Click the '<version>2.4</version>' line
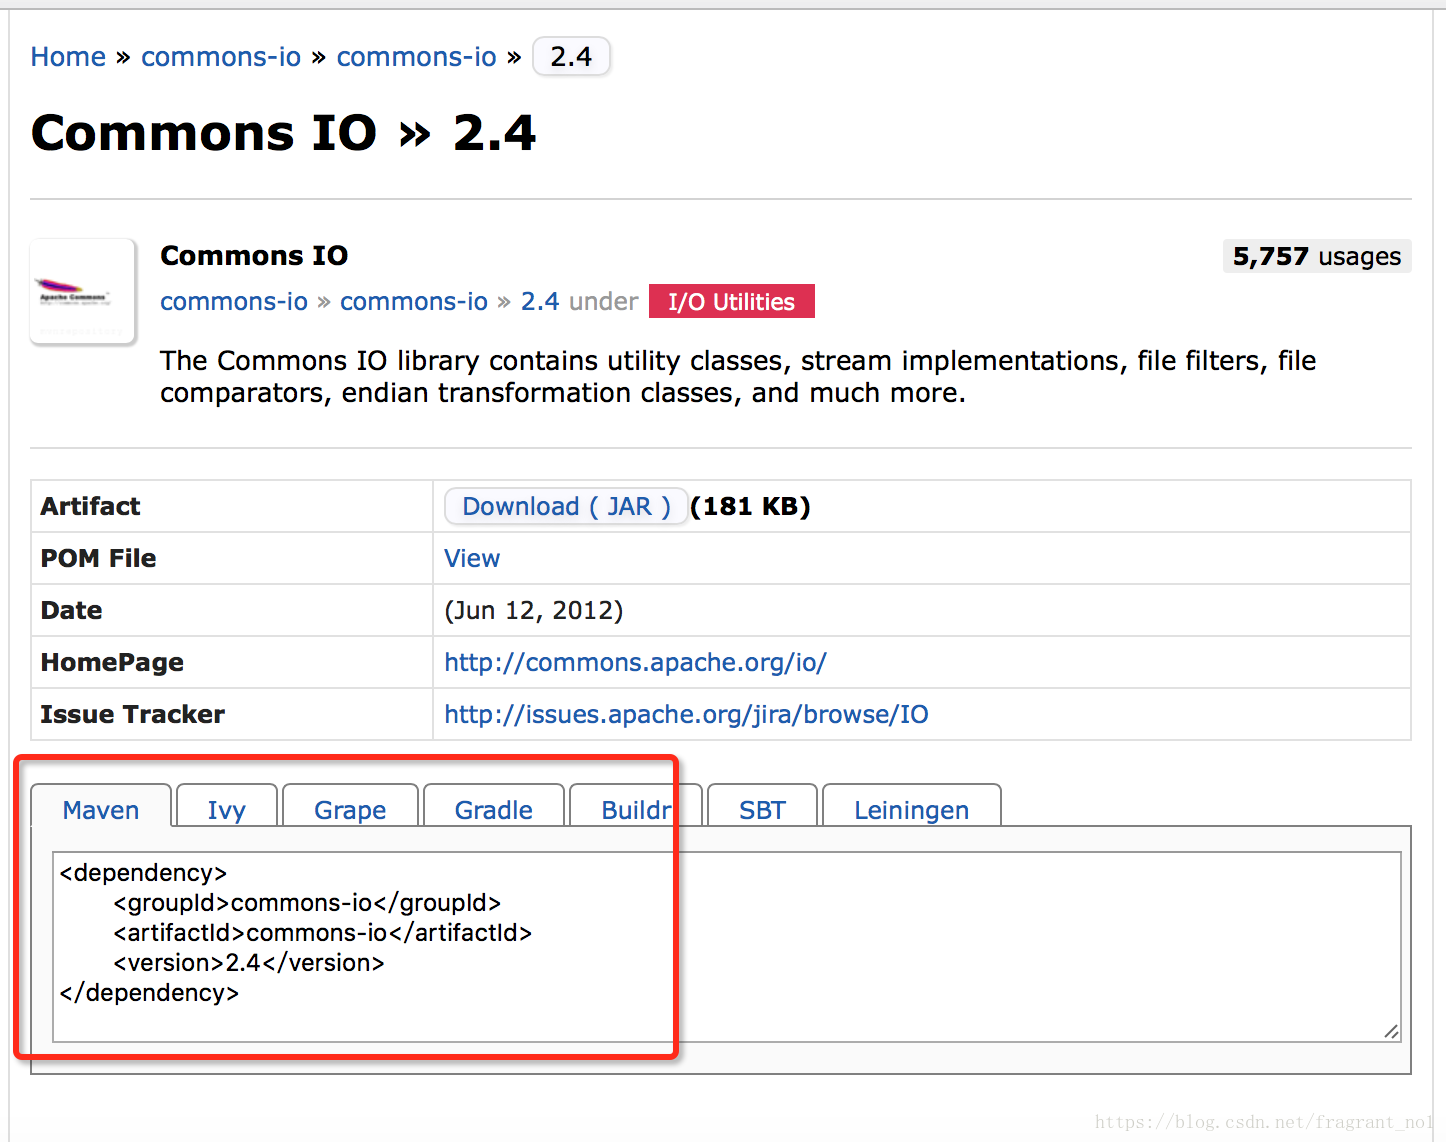The width and height of the screenshot is (1446, 1142). tap(249, 963)
